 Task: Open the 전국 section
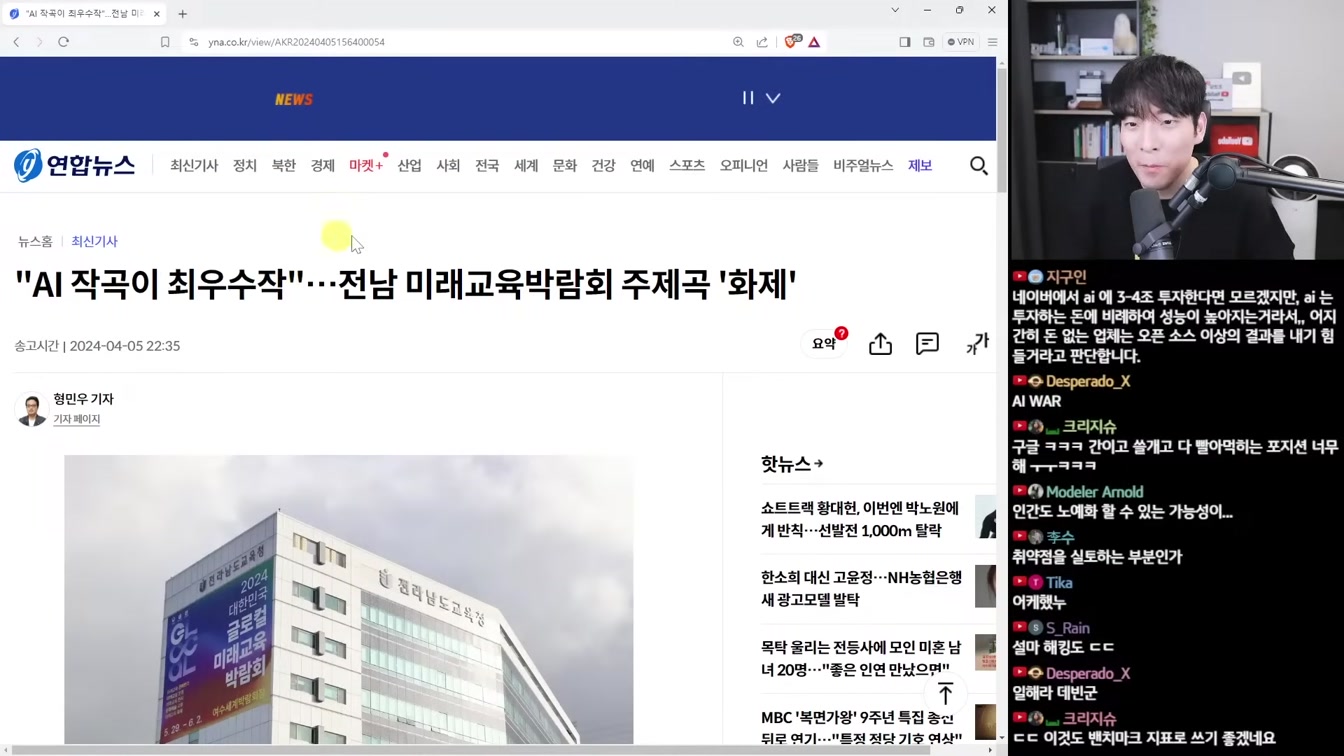(x=487, y=165)
